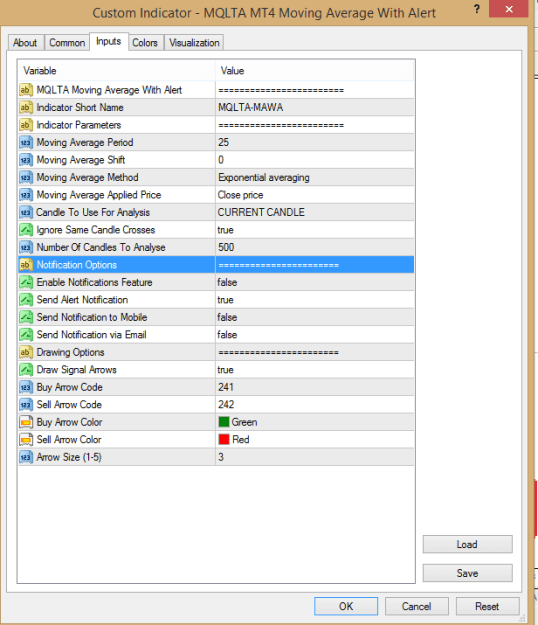538x625 pixels.
Task: Click the integer icon beside Moving Average Shift
Action: (26, 160)
